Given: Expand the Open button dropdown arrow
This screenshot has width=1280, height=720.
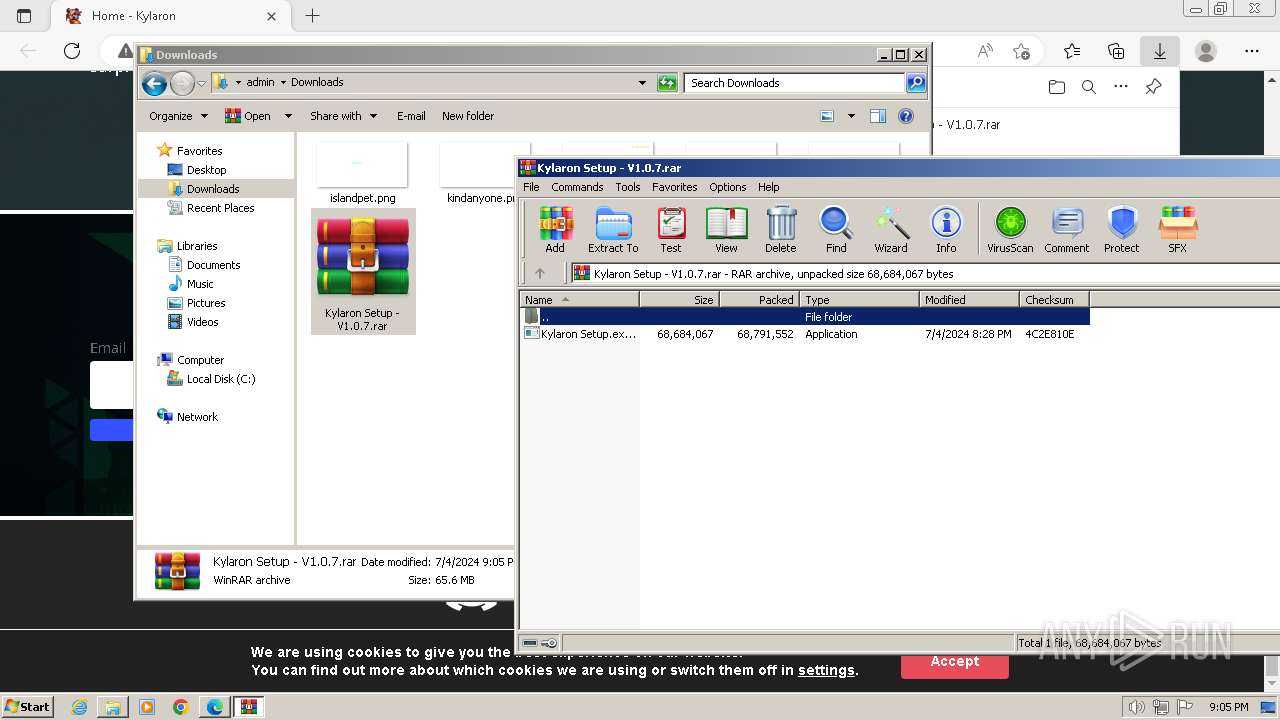Looking at the screenshot, I should [288, 116].
